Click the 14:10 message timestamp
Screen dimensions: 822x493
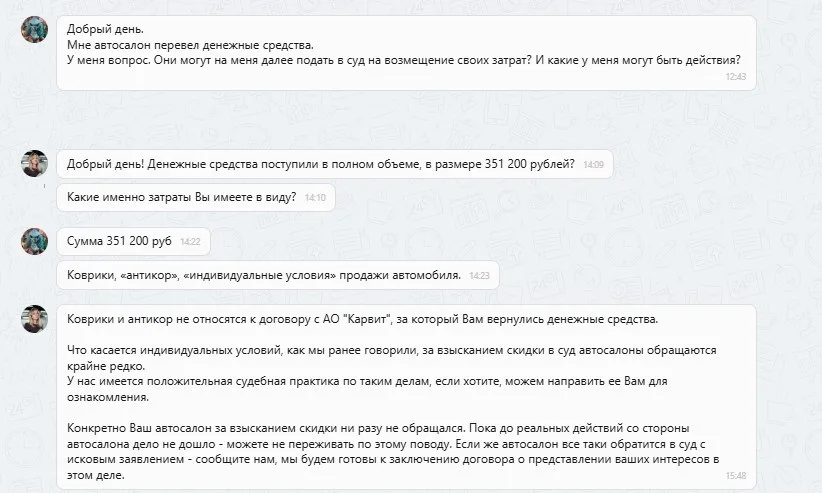(315, 198)
